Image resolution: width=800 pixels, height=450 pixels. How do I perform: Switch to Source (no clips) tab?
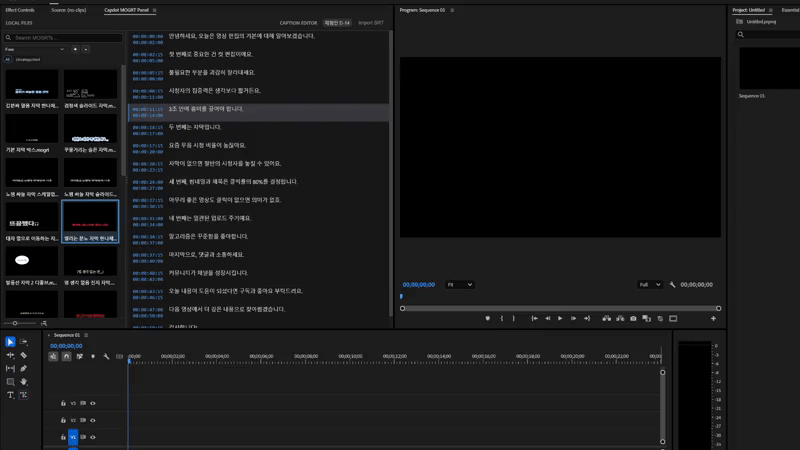[69, 10]
